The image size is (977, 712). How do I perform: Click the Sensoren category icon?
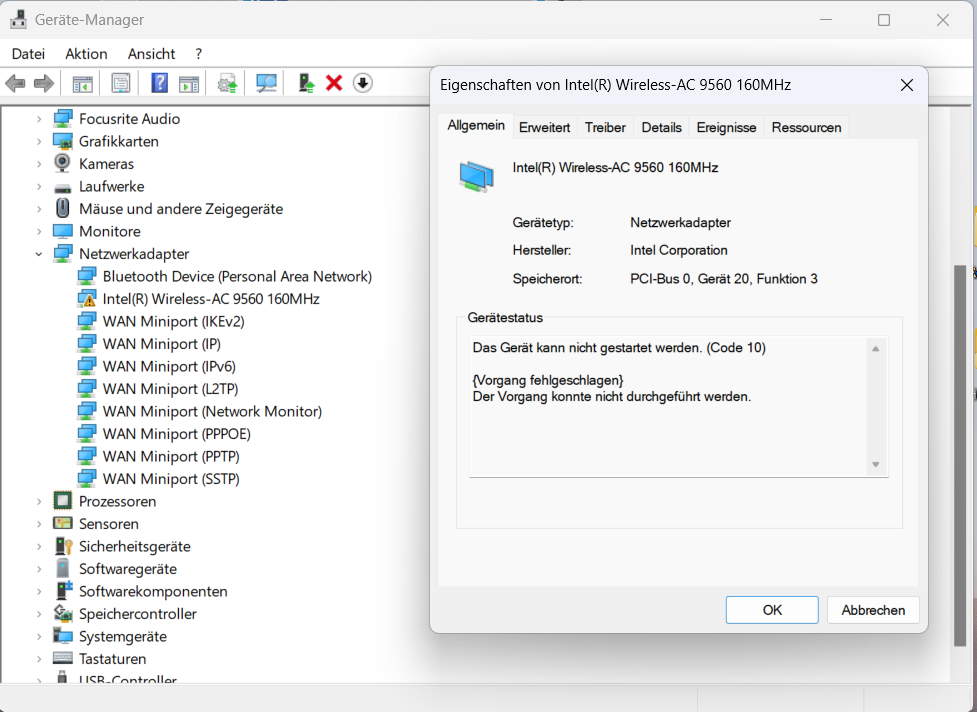point(63,523)
